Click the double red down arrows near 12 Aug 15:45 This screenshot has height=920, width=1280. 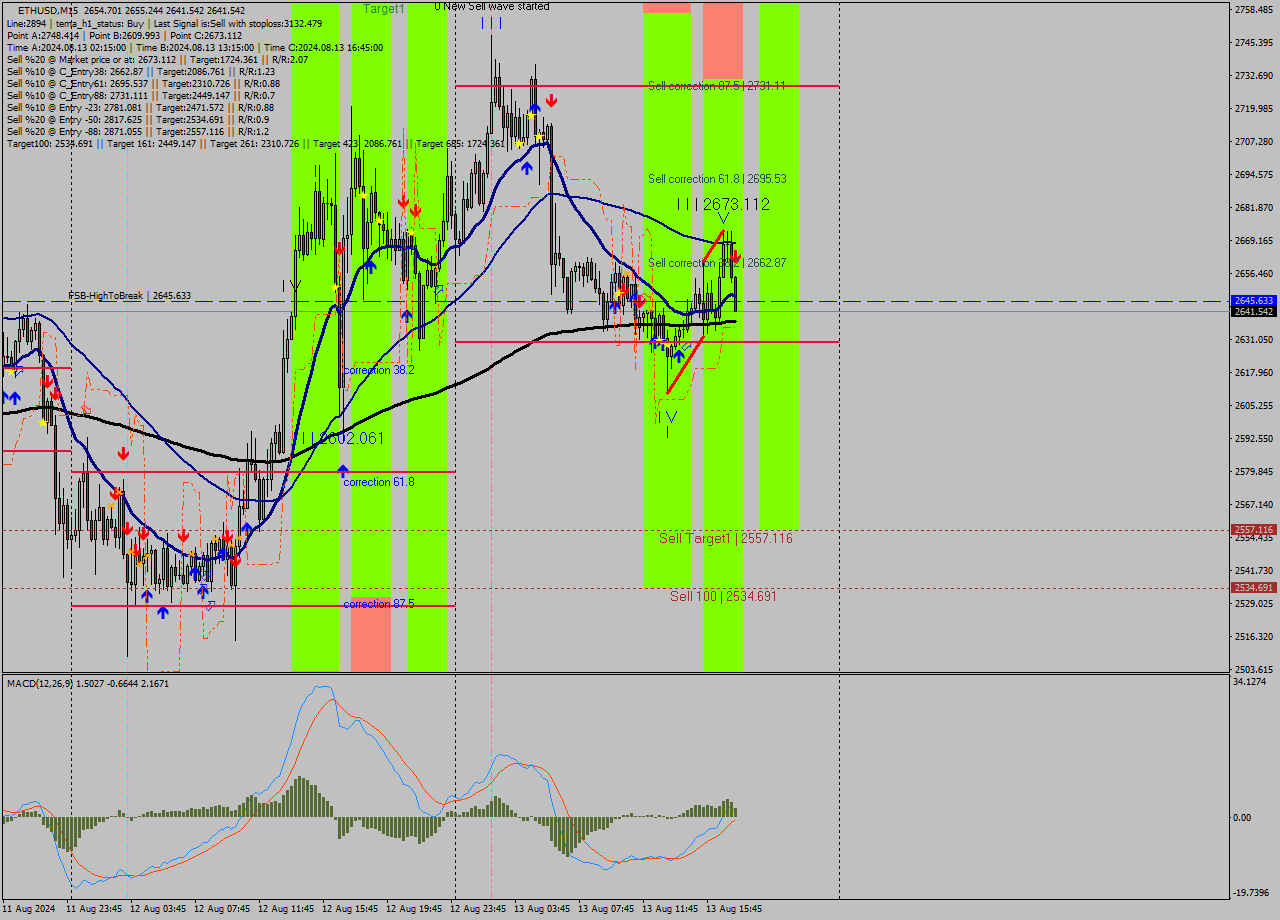[410, 206]
